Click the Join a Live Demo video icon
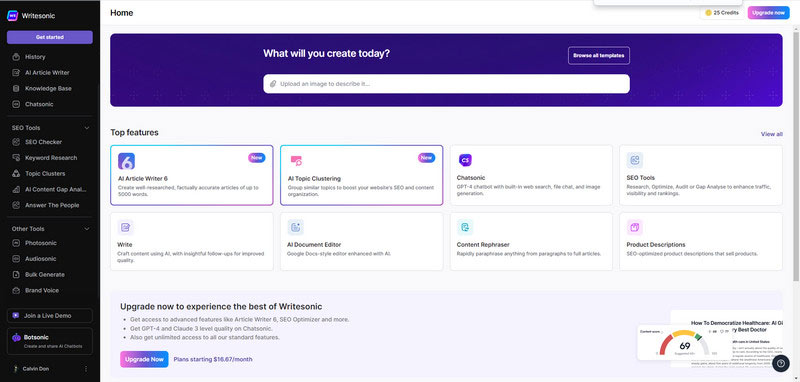 16,316
